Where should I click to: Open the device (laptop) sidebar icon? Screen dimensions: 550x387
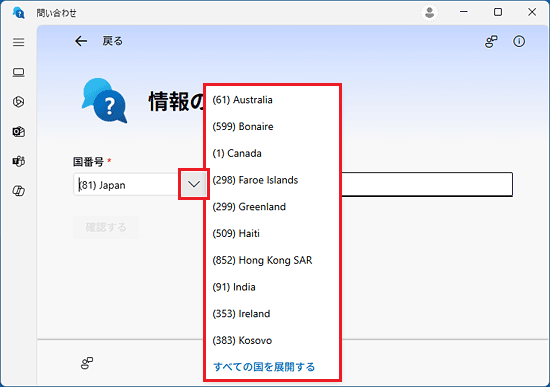click(x=19, y=72)
